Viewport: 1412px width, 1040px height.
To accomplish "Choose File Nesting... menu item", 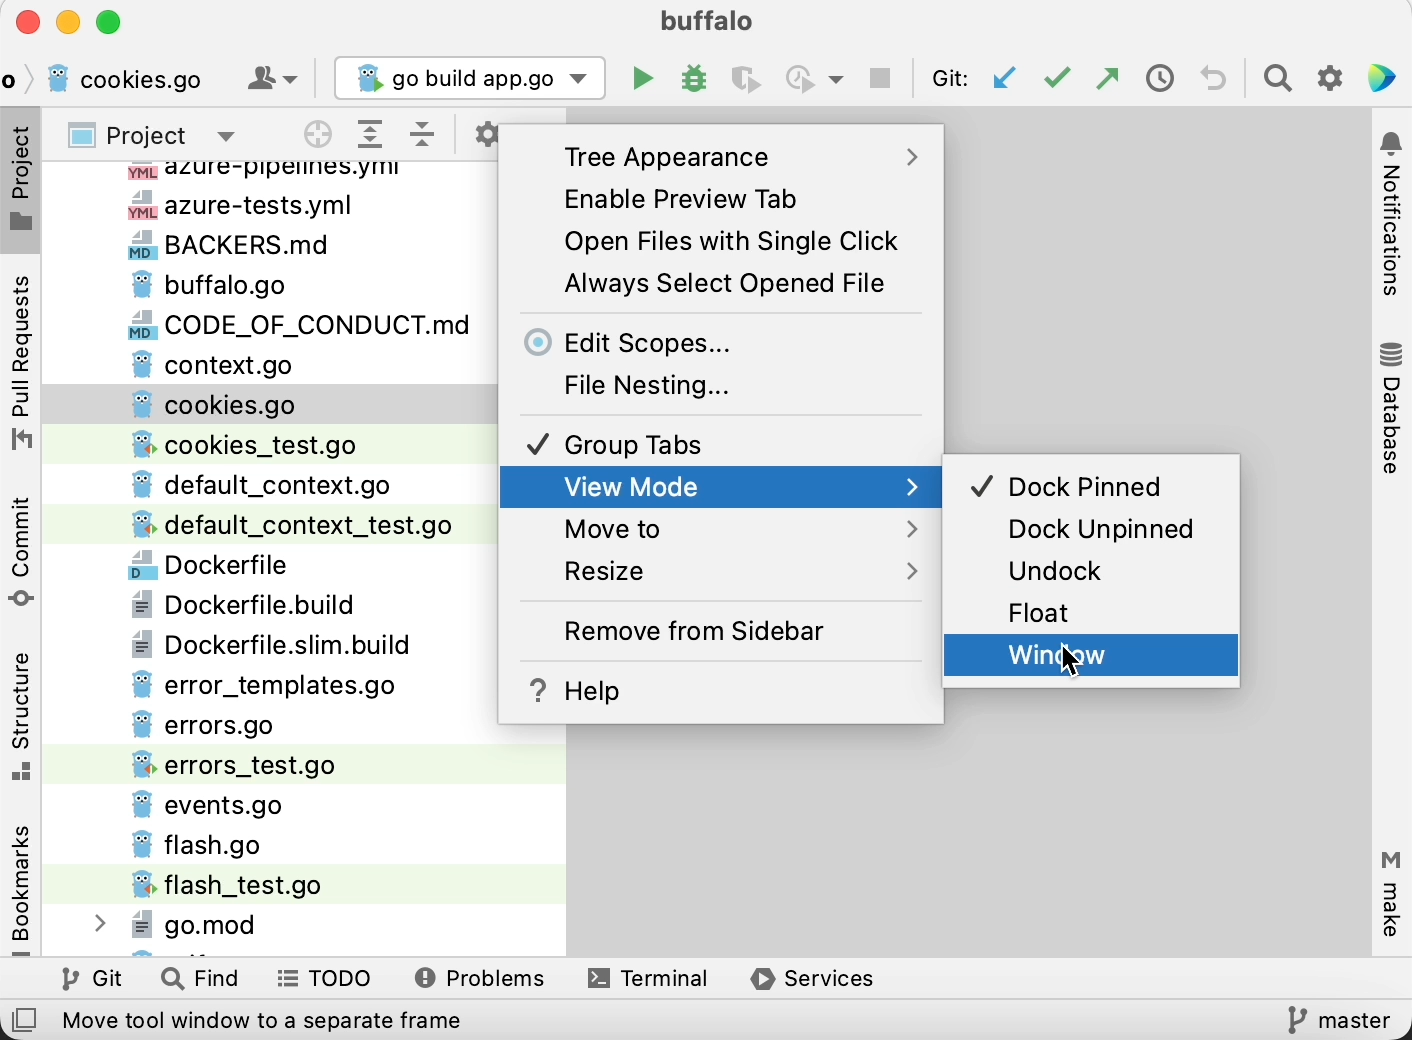I will click(722, 386).
